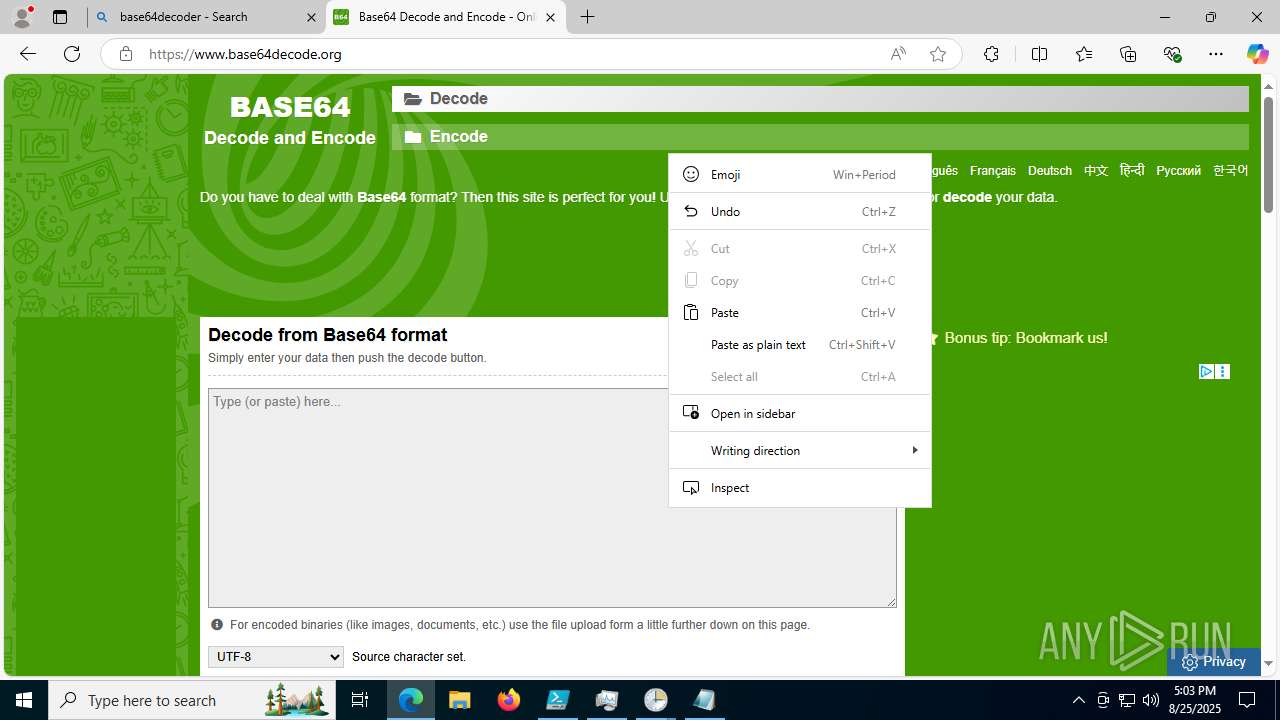The image size is (1280, 720).
Task: Open the network tray icon
Action: tap(1127, 700)
